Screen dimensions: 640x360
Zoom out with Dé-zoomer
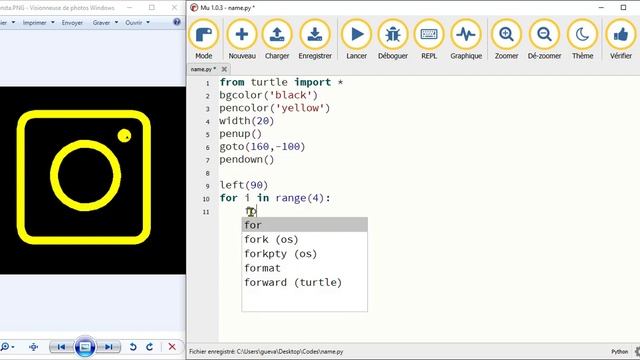tap(544, 40)
